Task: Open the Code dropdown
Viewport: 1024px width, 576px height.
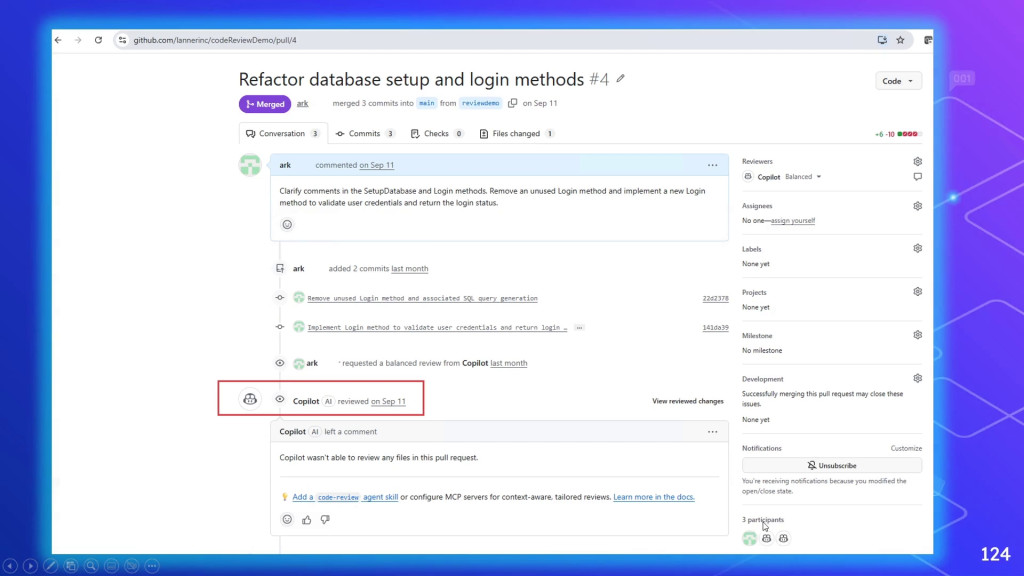Action: pos(898,81)
